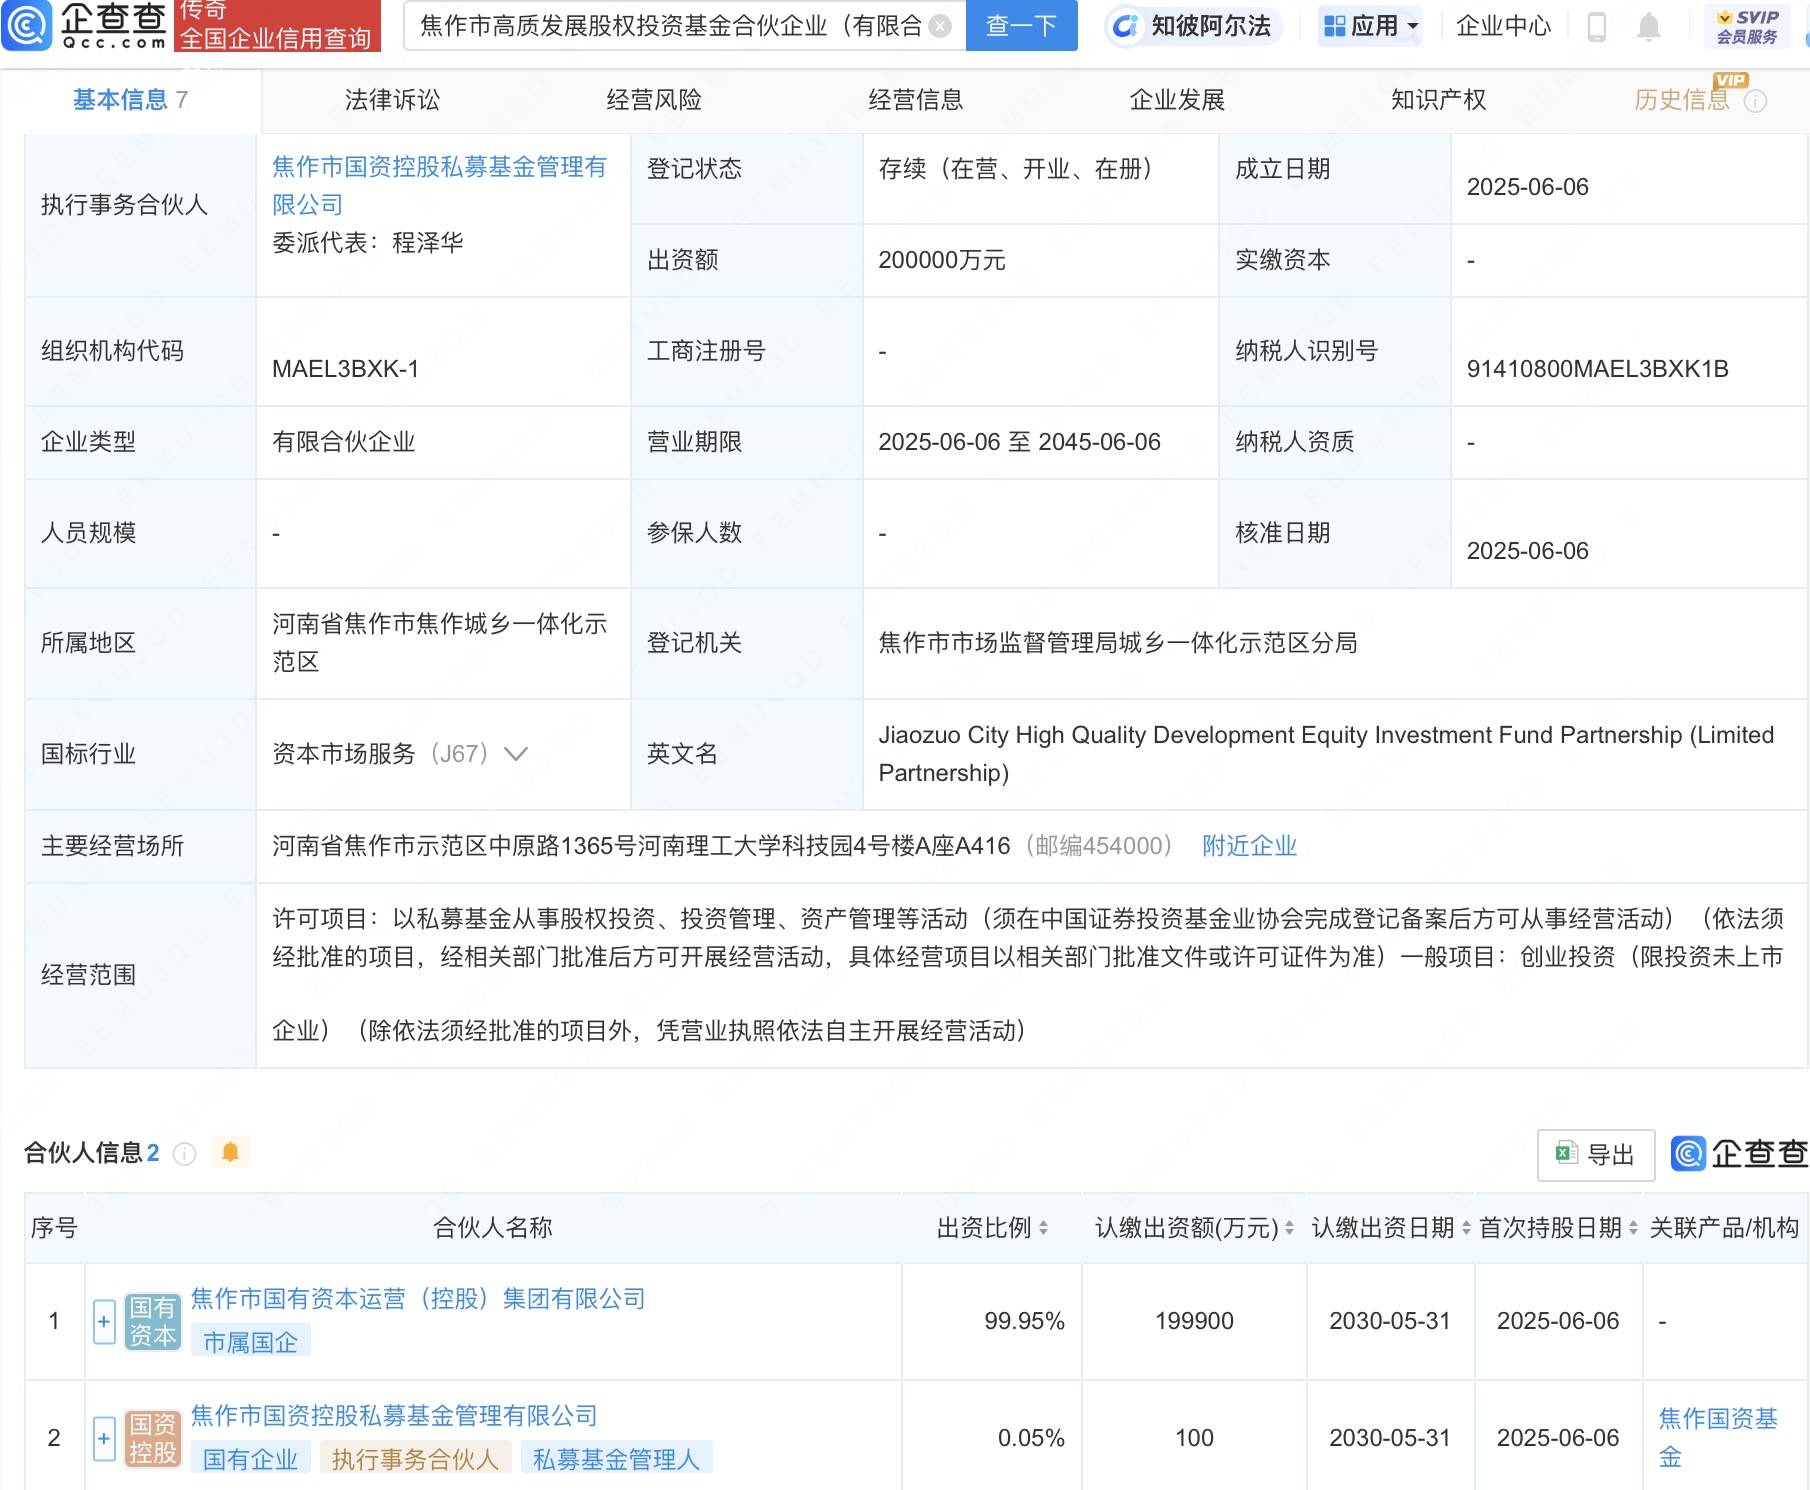
Task: Open notifications bell in the header
Action: click(x=1649, y=27)
